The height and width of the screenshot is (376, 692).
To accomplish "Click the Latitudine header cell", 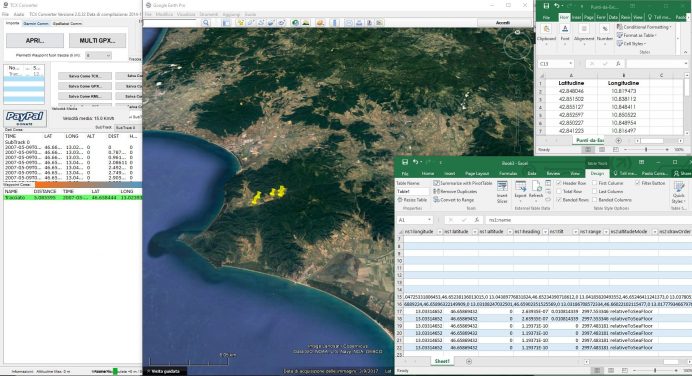I will pyautogui.click(x=571, y=83).
